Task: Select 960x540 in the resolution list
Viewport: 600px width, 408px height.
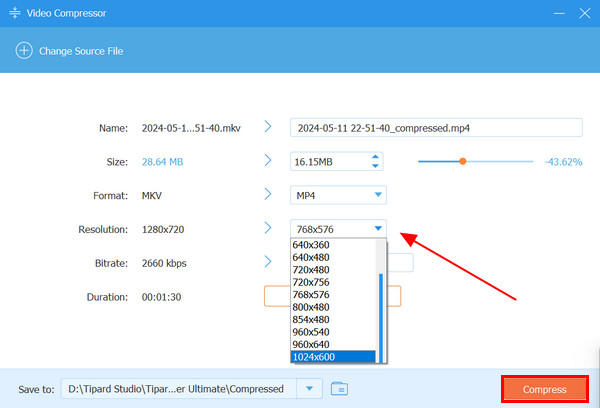Action: (310, 332)
